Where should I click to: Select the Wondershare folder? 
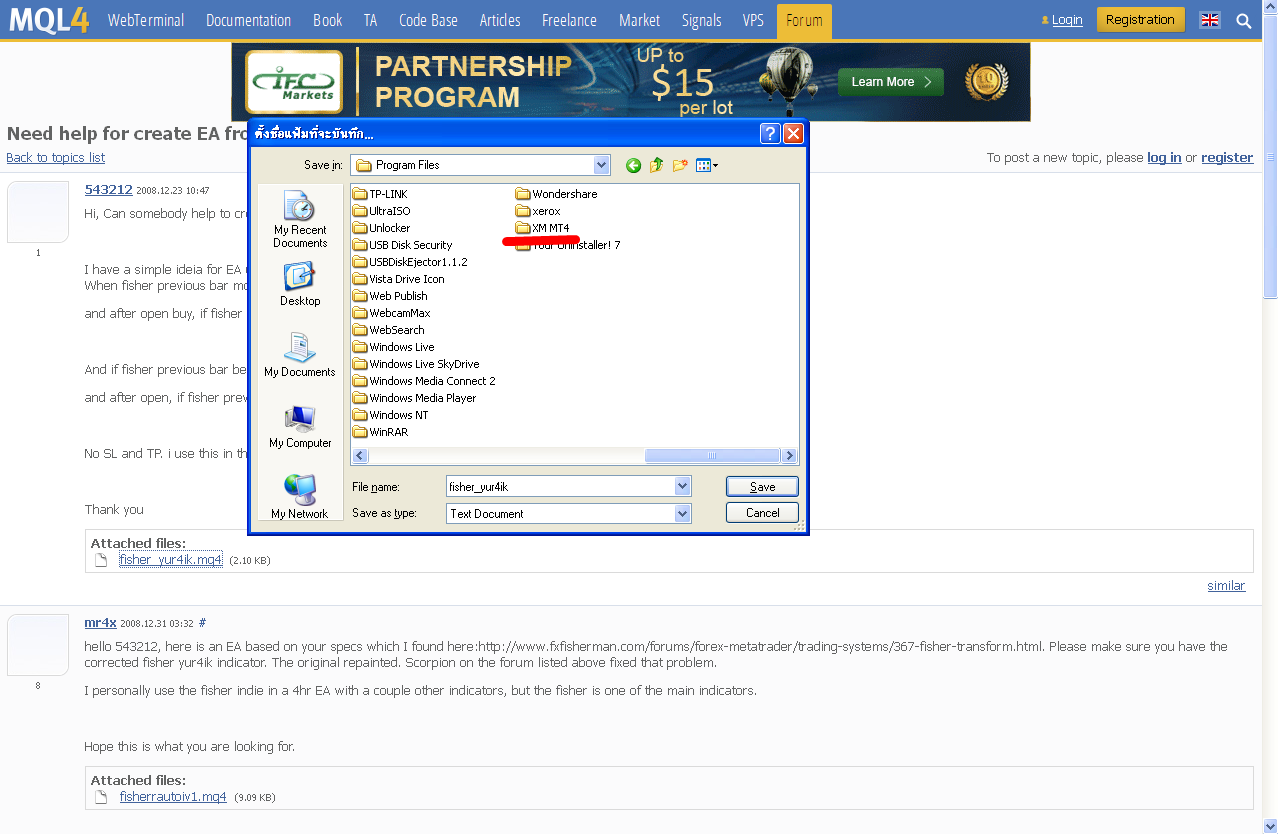pos(557,194)
